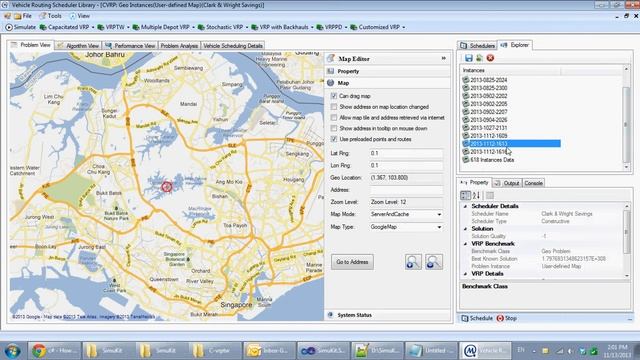Click the VRPPD toolbar button

click(330, 27)
